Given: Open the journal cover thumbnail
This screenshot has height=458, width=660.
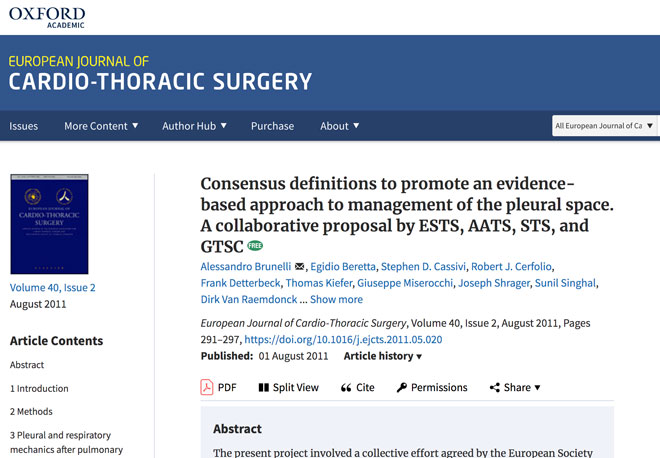Looking at the screenshot, I should [49, 224].
